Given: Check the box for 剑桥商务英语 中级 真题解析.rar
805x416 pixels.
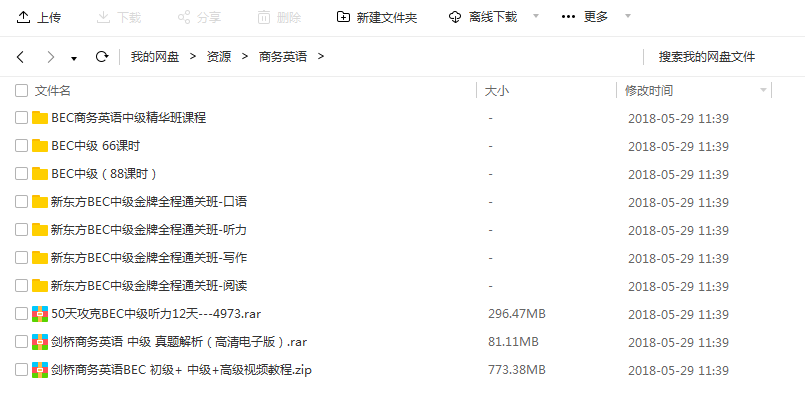Looking at the screenshot, I should tap(21, 342).
